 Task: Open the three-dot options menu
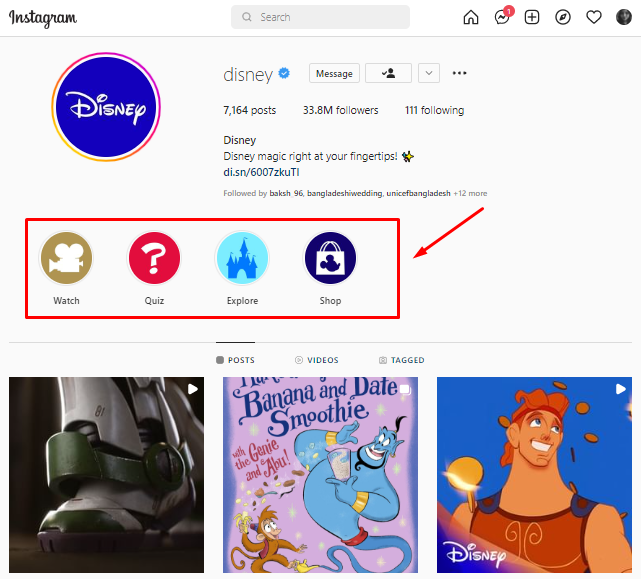(x=459, y=73)
